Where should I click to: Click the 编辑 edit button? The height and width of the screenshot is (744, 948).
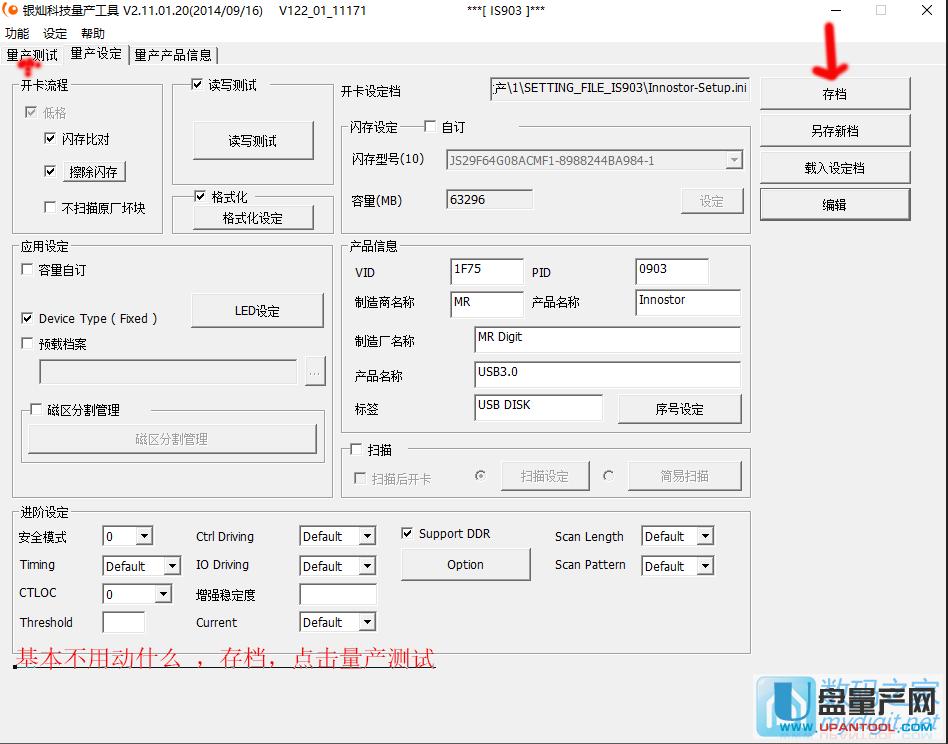[834, 203]
